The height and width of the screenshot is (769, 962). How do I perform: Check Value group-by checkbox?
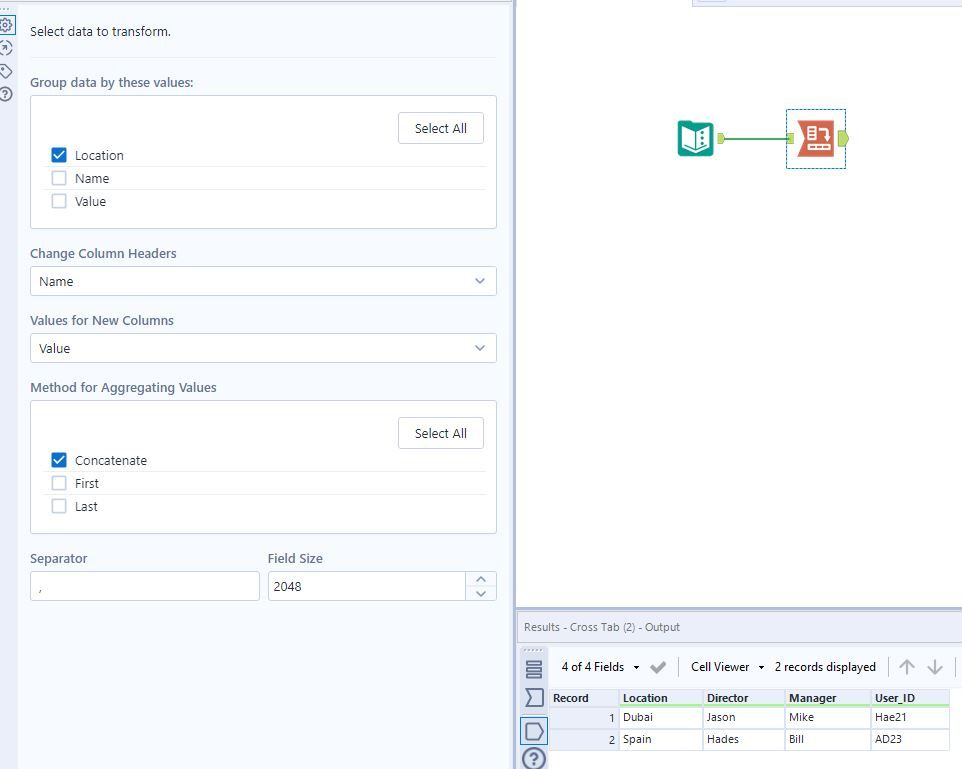pyautogui.click(x=59, y=201)
